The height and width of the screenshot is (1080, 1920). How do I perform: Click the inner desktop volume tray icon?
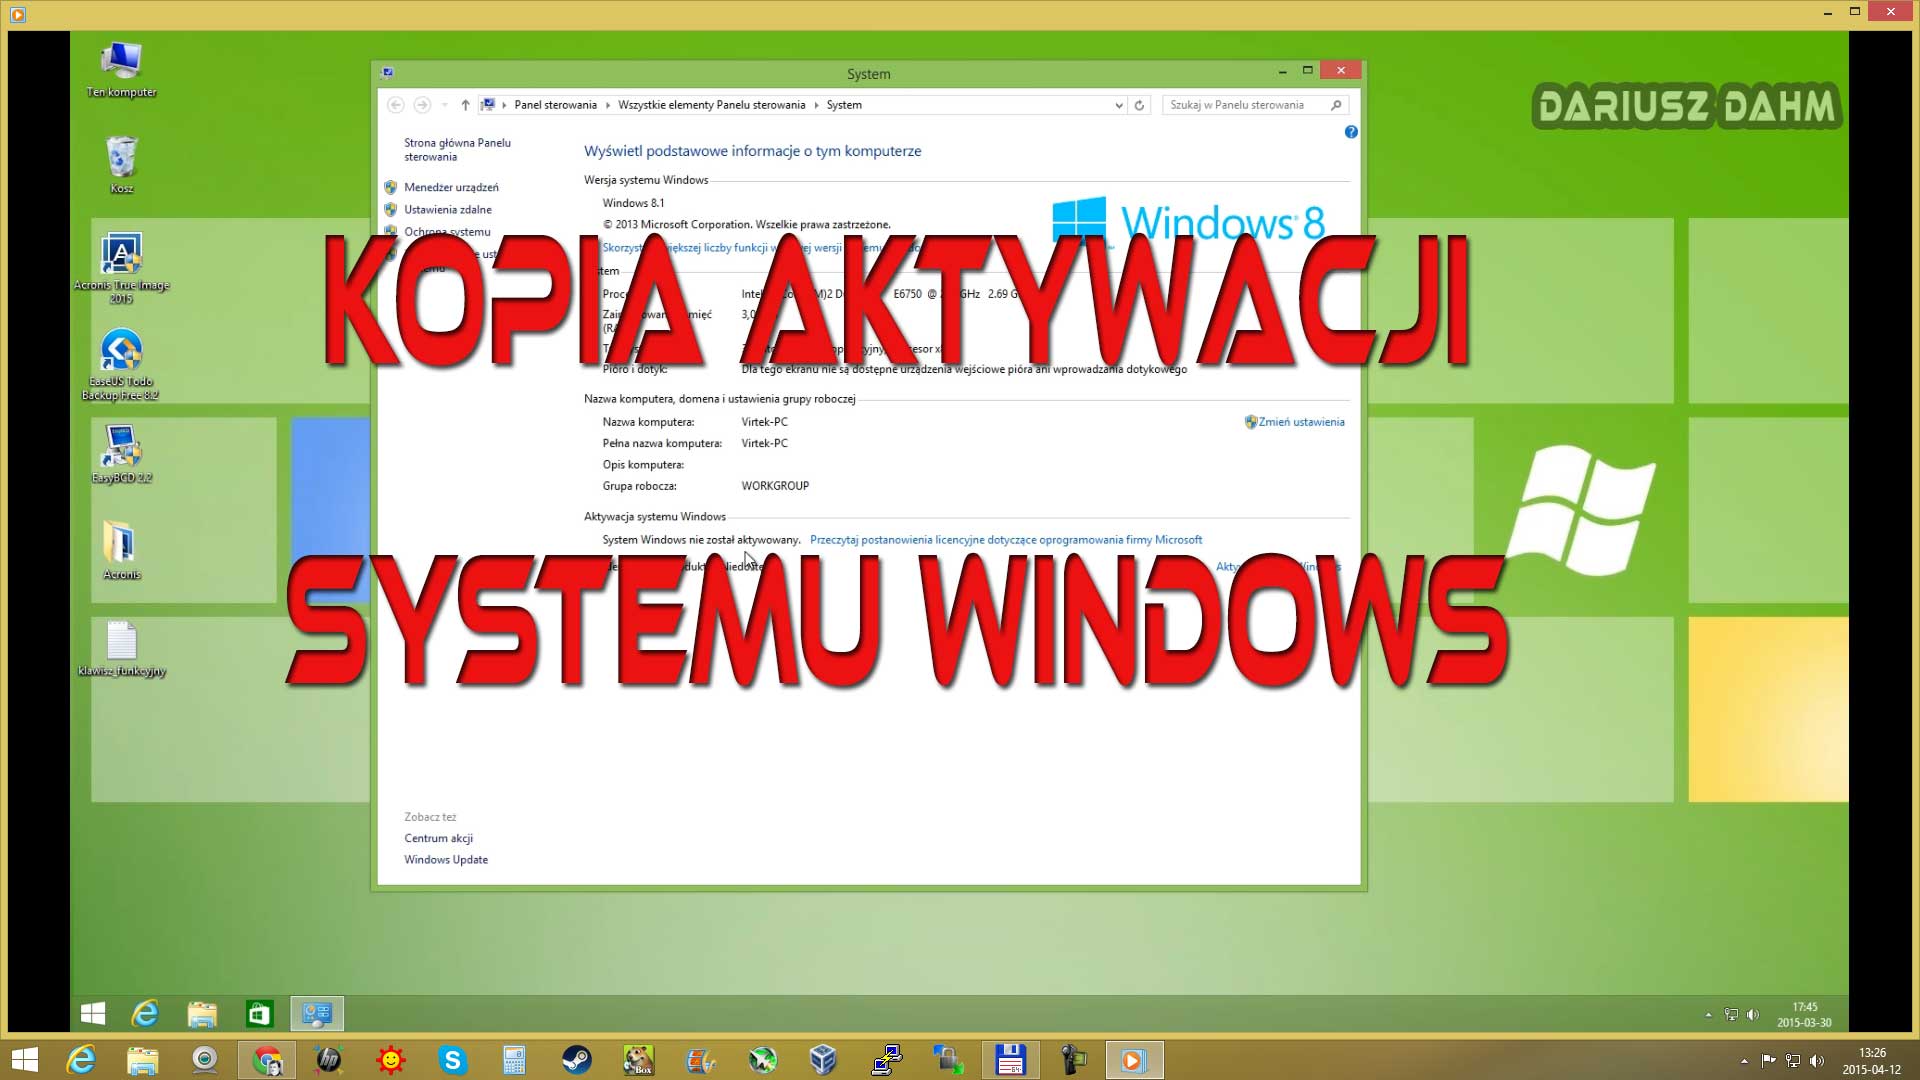tap(1752, 1015)
